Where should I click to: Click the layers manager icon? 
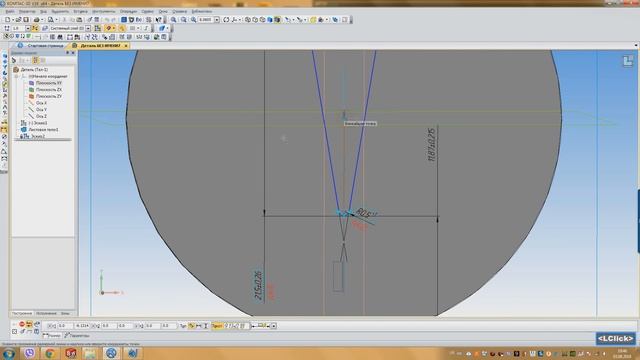(x=45, y=28)
